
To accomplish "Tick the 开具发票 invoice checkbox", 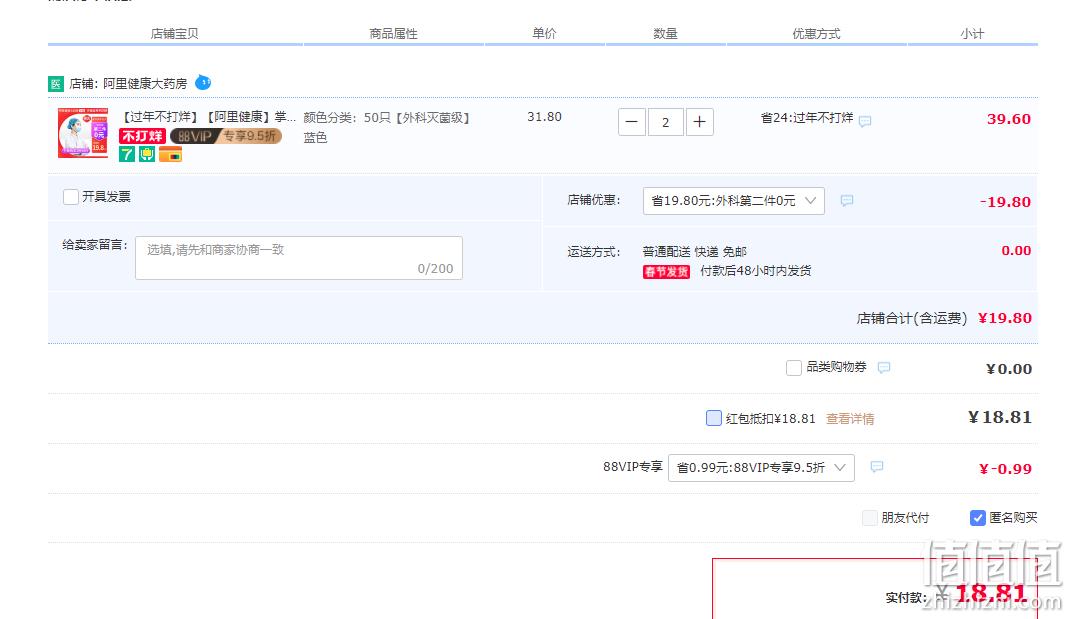I will coord(70,197).
